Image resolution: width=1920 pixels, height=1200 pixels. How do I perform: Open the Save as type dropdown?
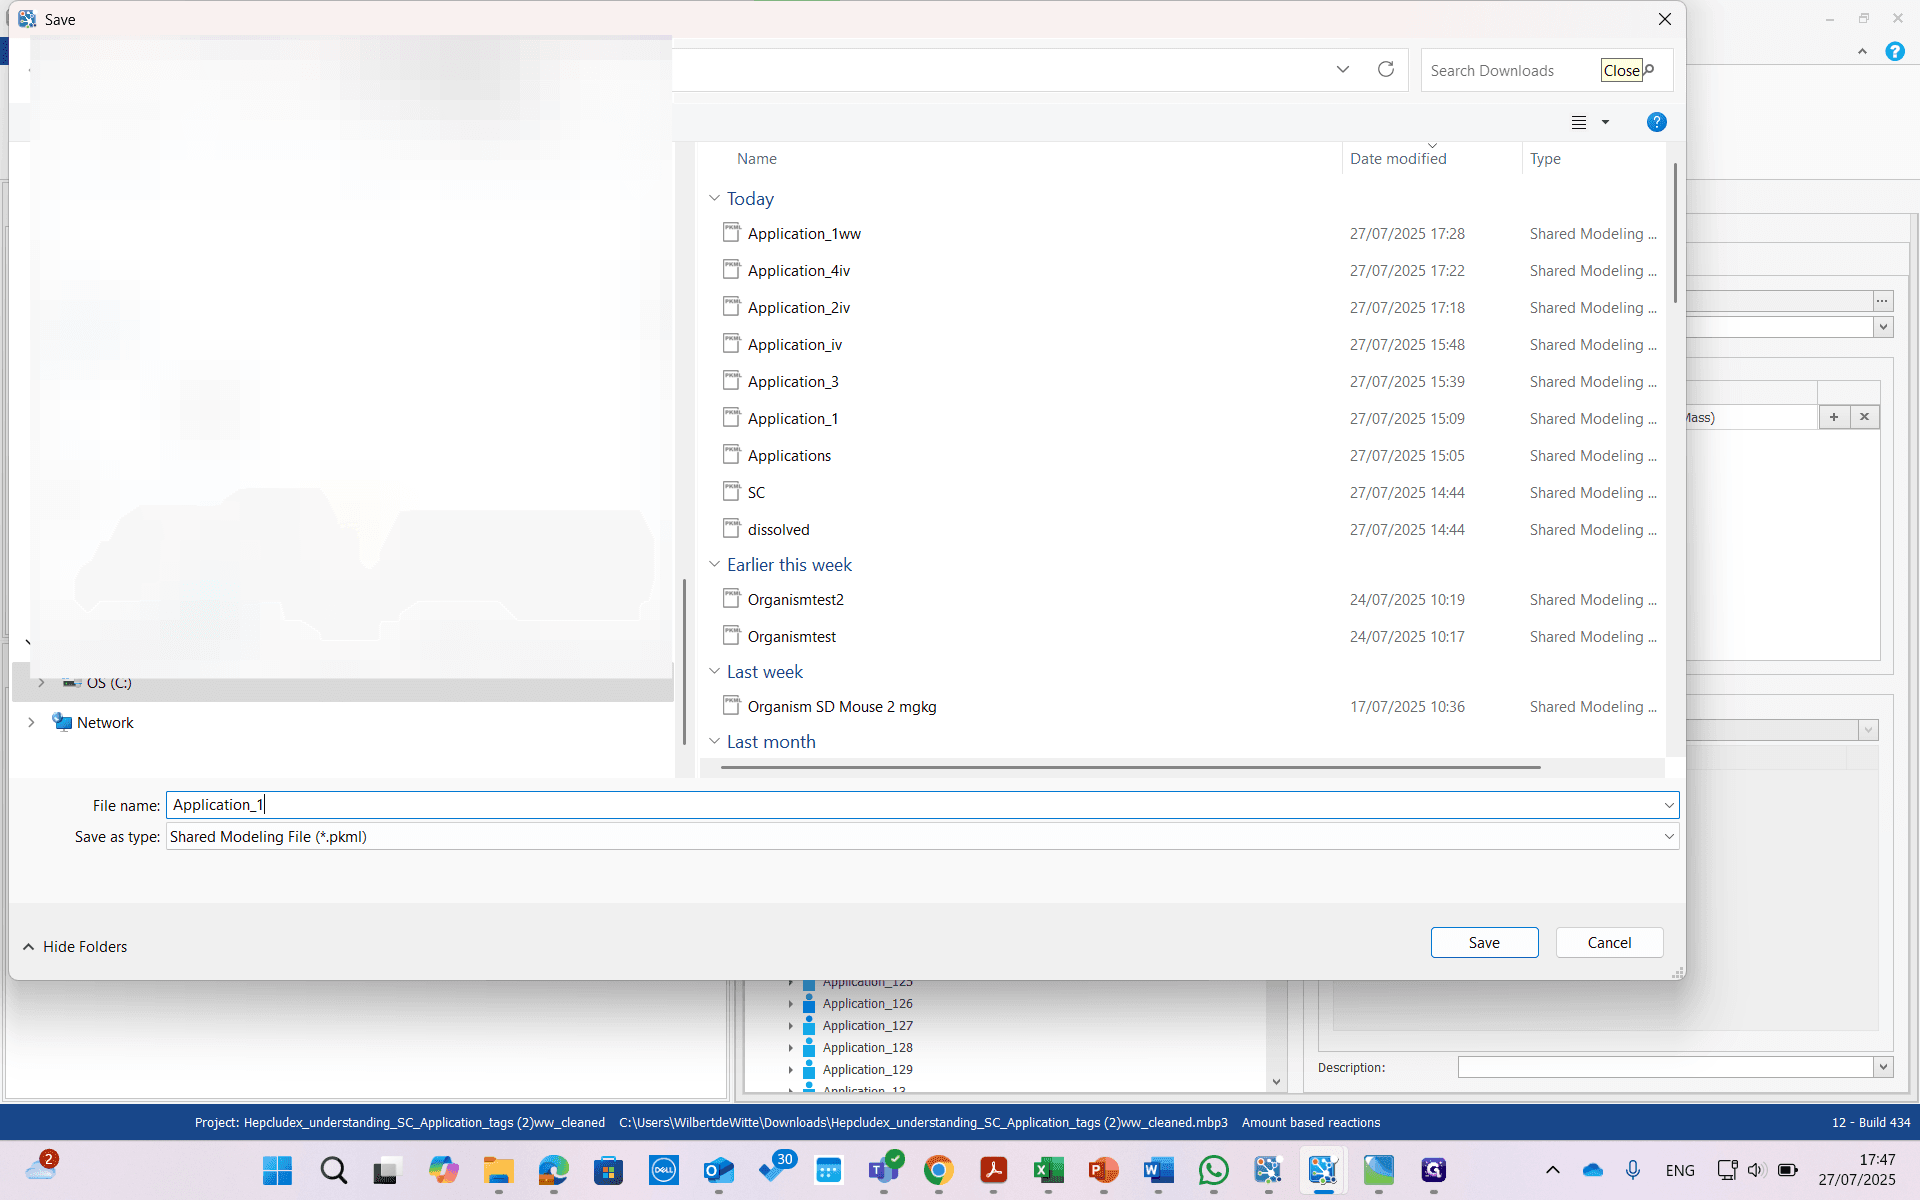pos(1668,837)
